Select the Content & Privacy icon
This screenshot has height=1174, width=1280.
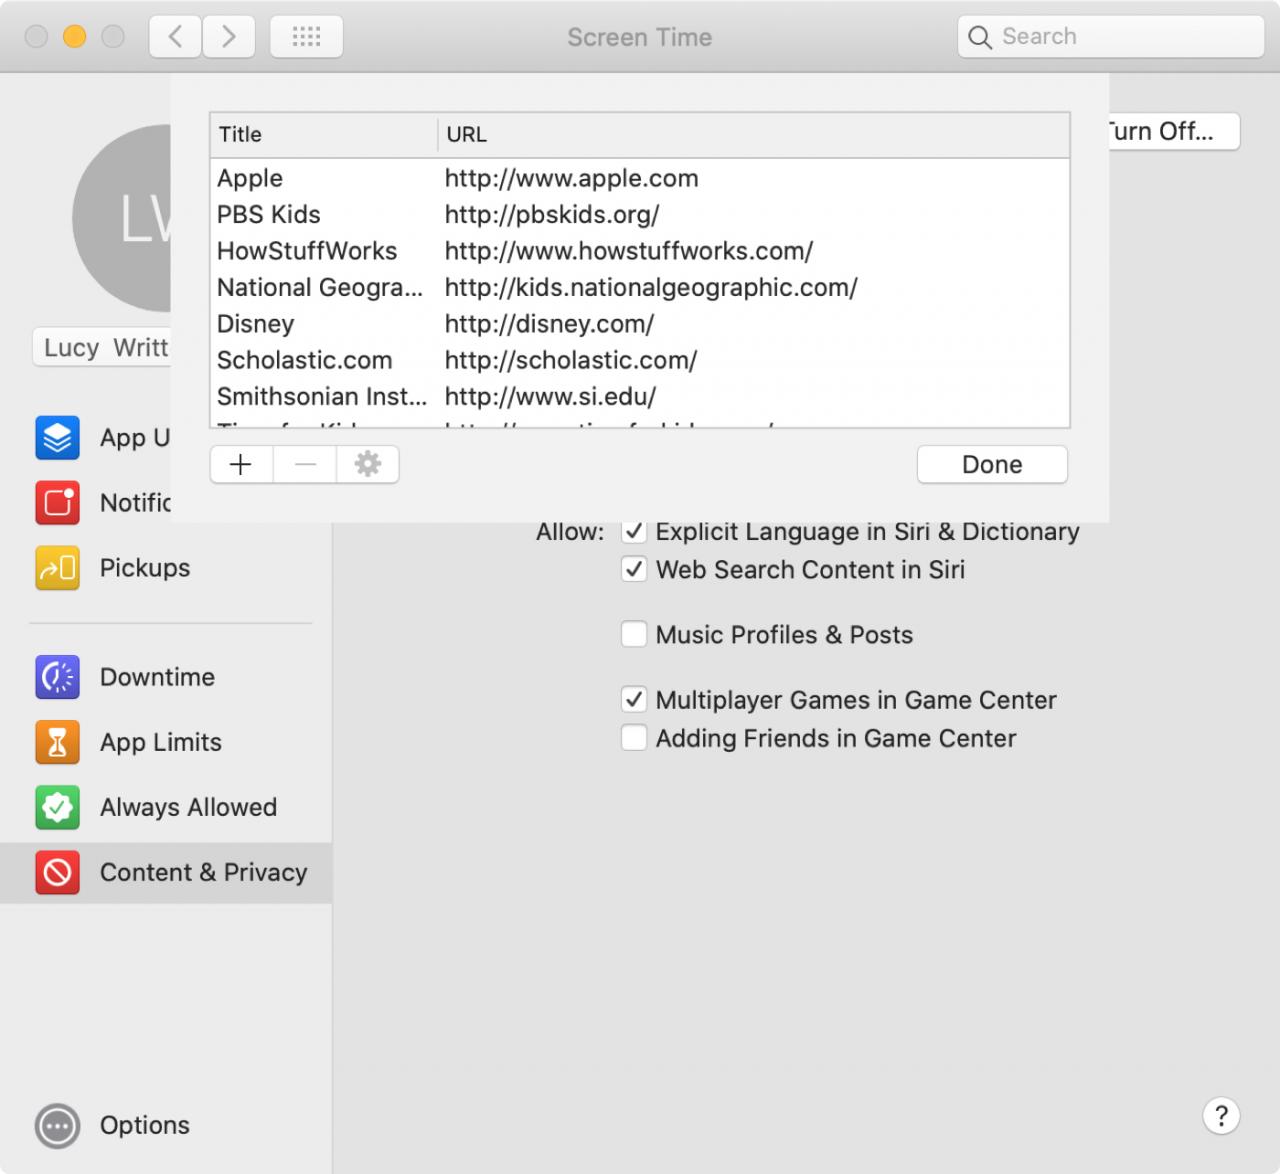pyautogui.click(x=57, y=872)
